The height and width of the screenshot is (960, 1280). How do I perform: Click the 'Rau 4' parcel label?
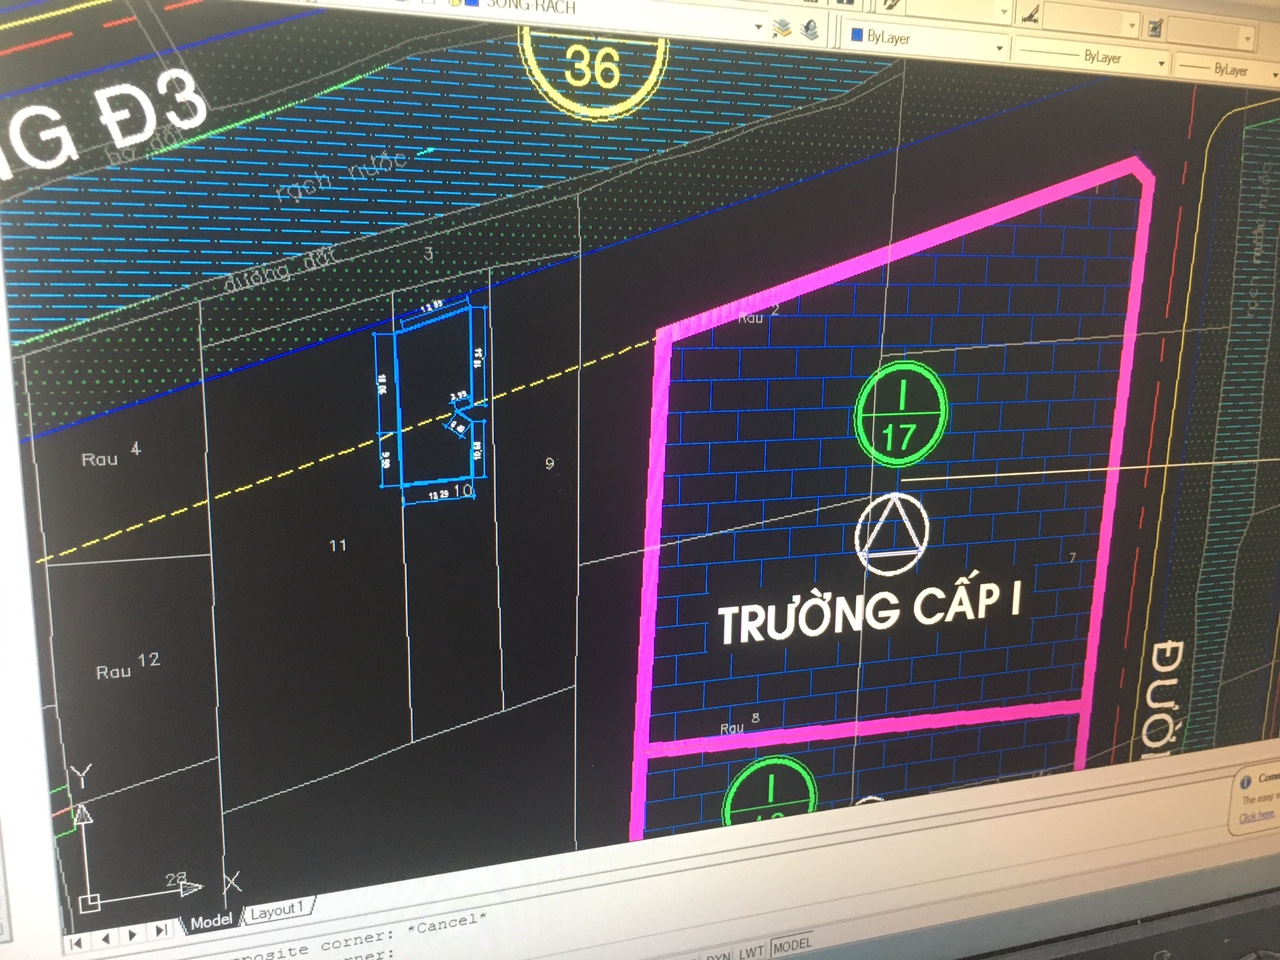click(111, 455)
